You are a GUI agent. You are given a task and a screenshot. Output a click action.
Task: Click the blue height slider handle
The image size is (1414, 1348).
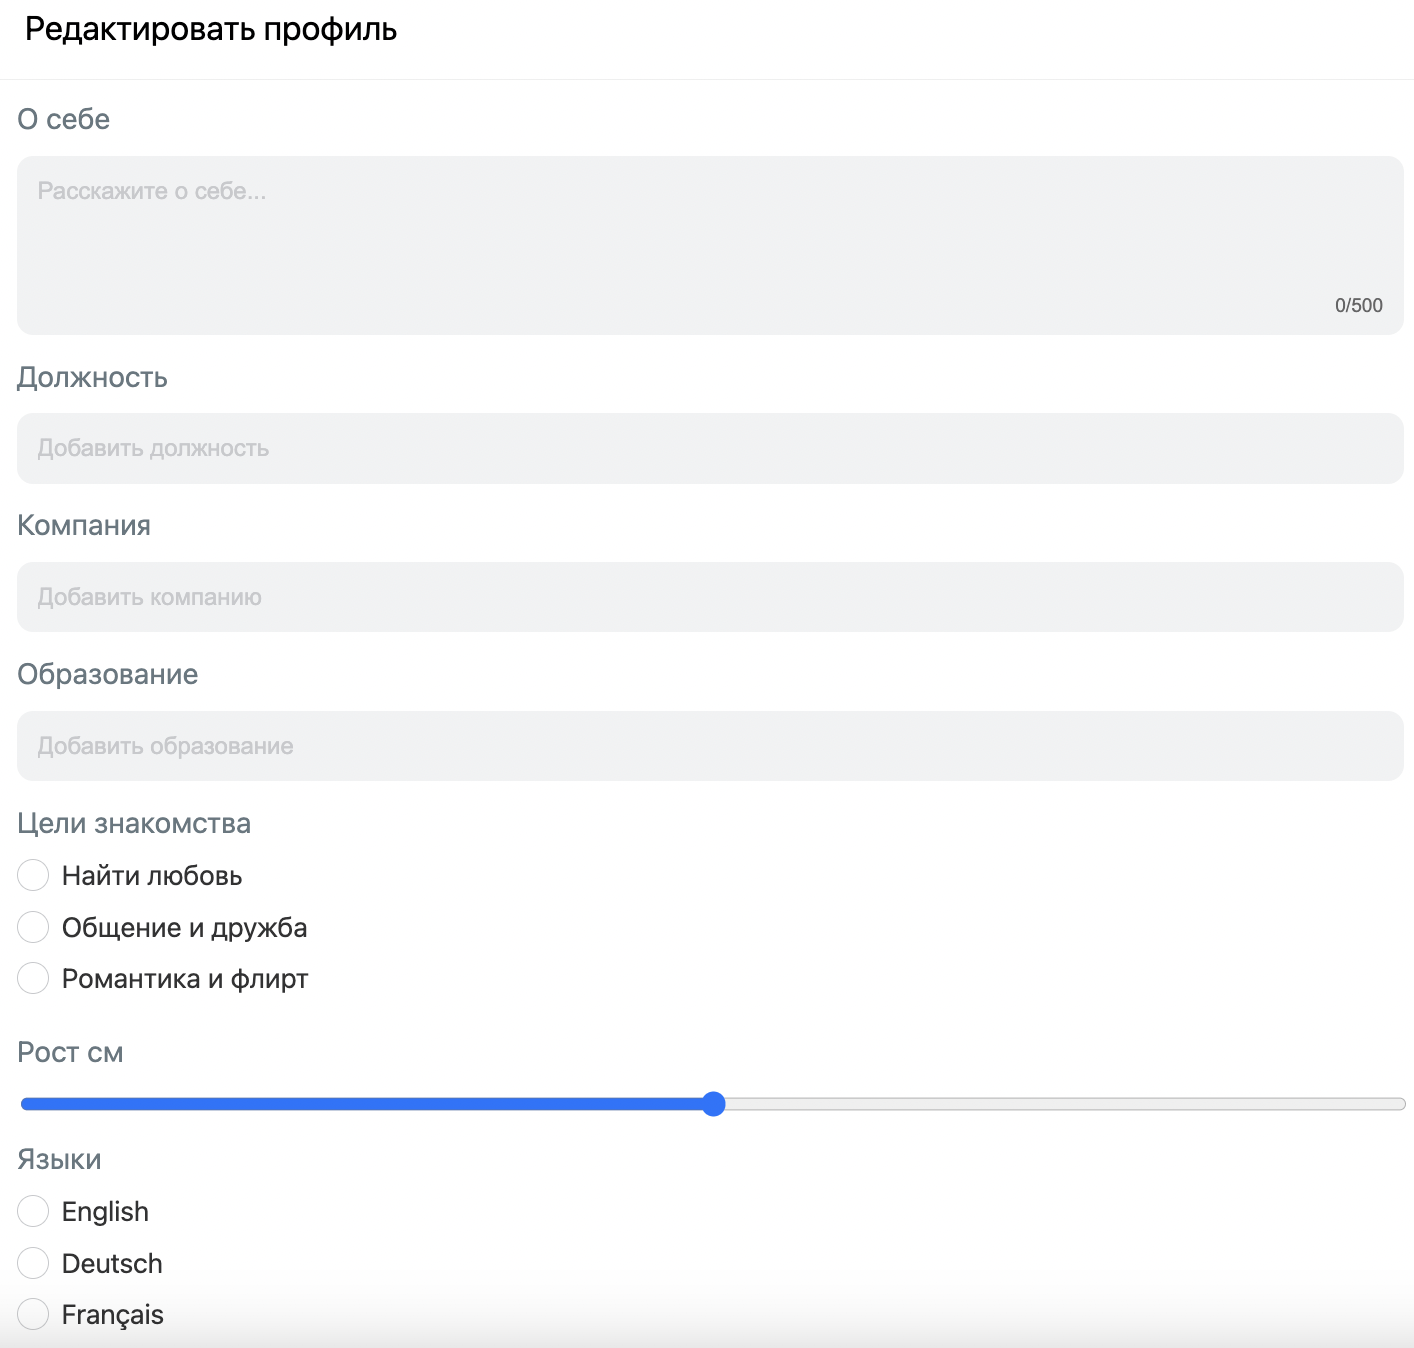click(x=713, y=1104)
